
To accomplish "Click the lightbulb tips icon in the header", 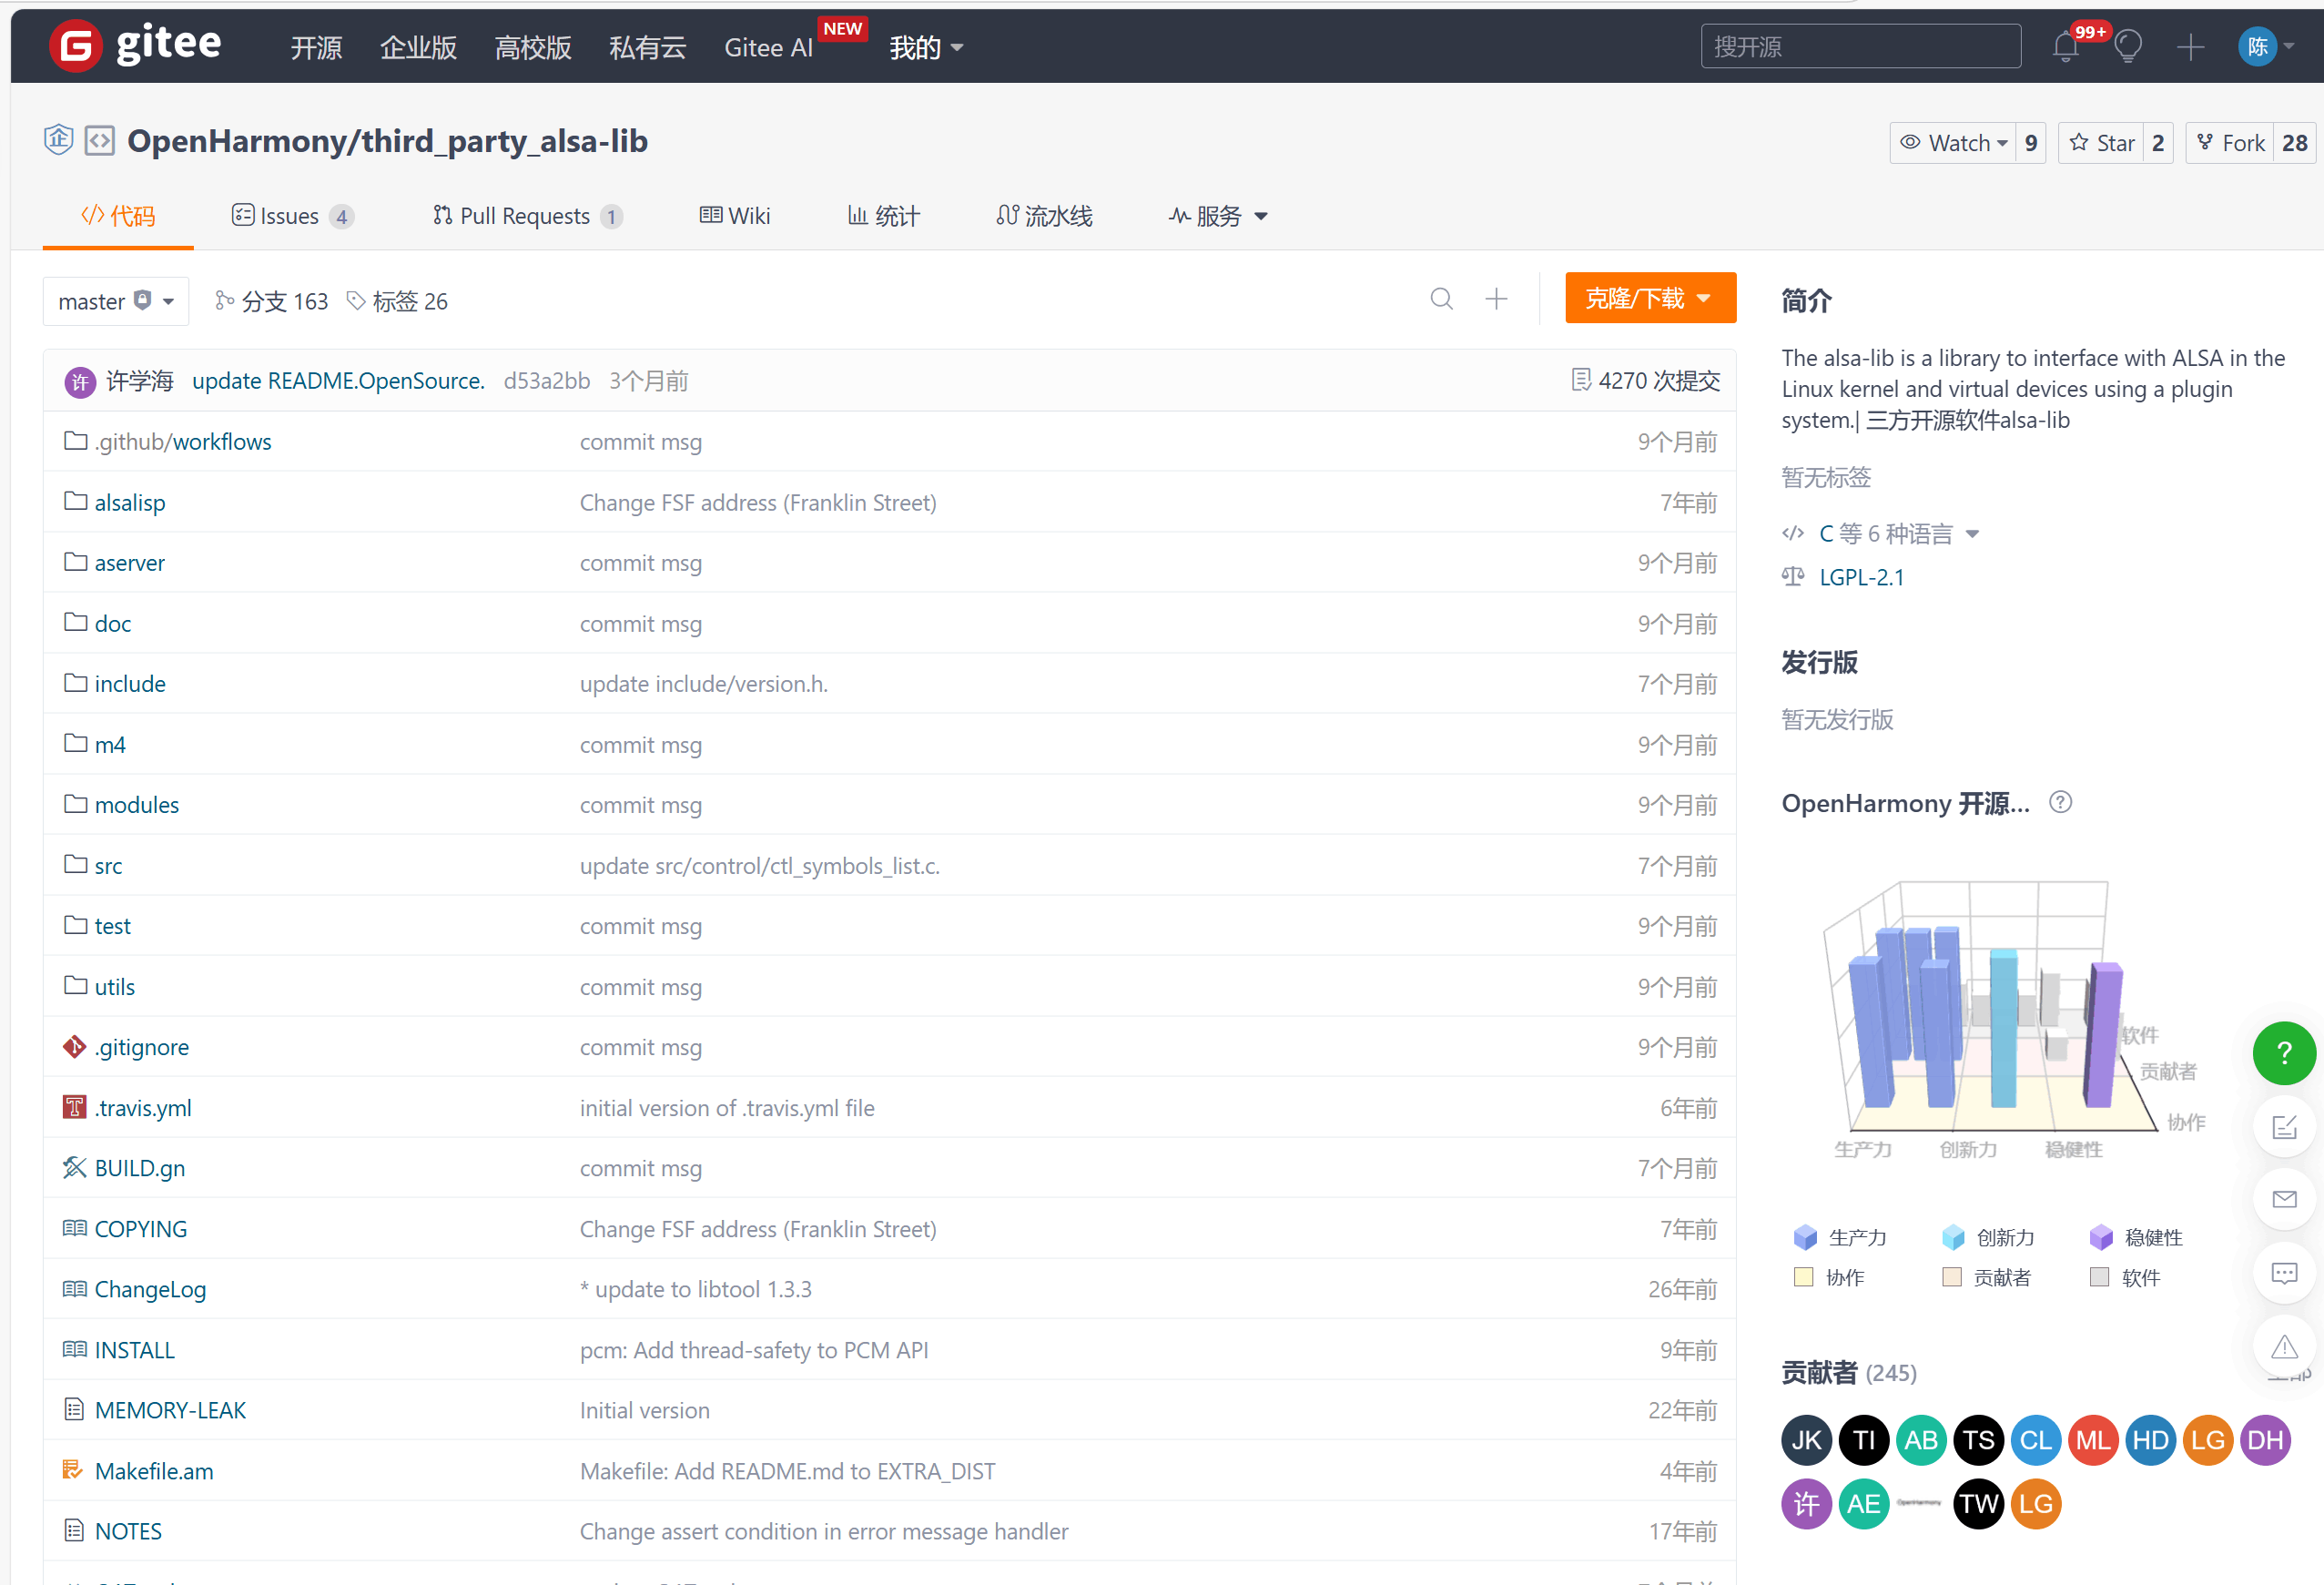I will click(x=2128, y=46).
